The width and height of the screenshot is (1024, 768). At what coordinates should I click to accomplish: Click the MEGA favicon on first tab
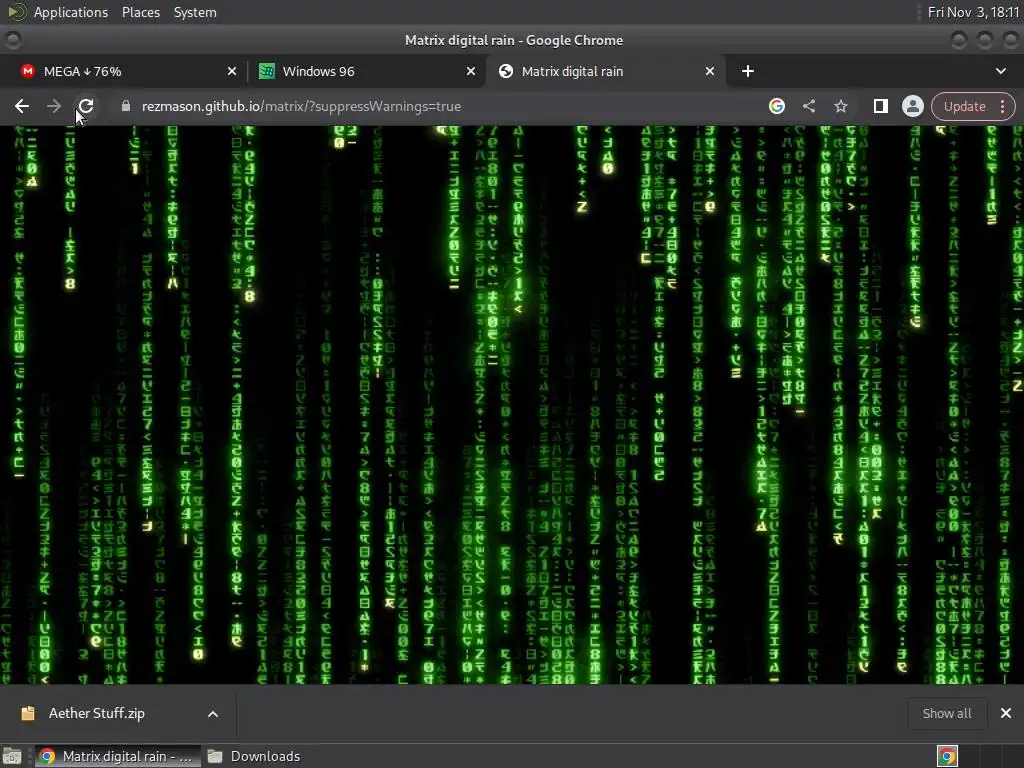[27, 71]
